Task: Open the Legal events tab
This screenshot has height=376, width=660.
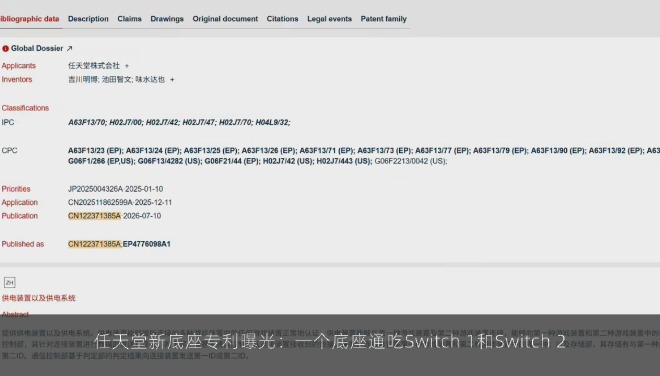Action: point(329,19)
